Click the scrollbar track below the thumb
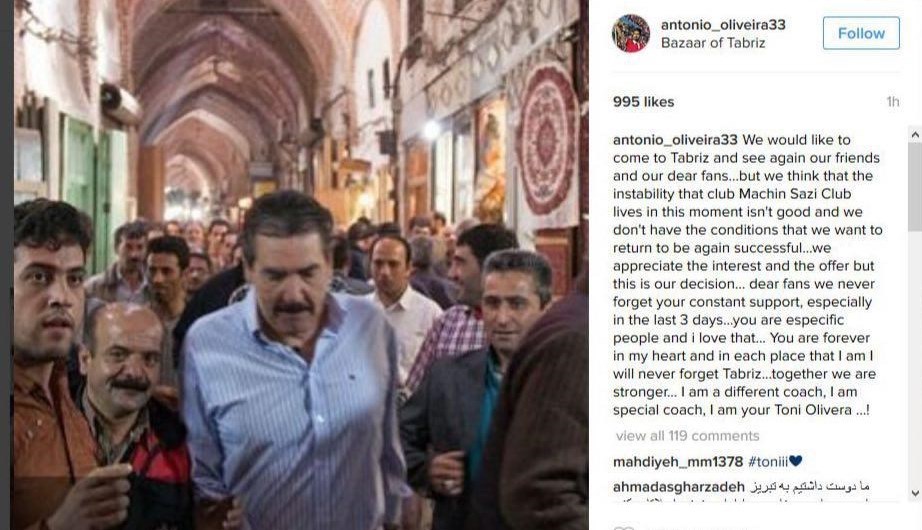 coord(915,358)
